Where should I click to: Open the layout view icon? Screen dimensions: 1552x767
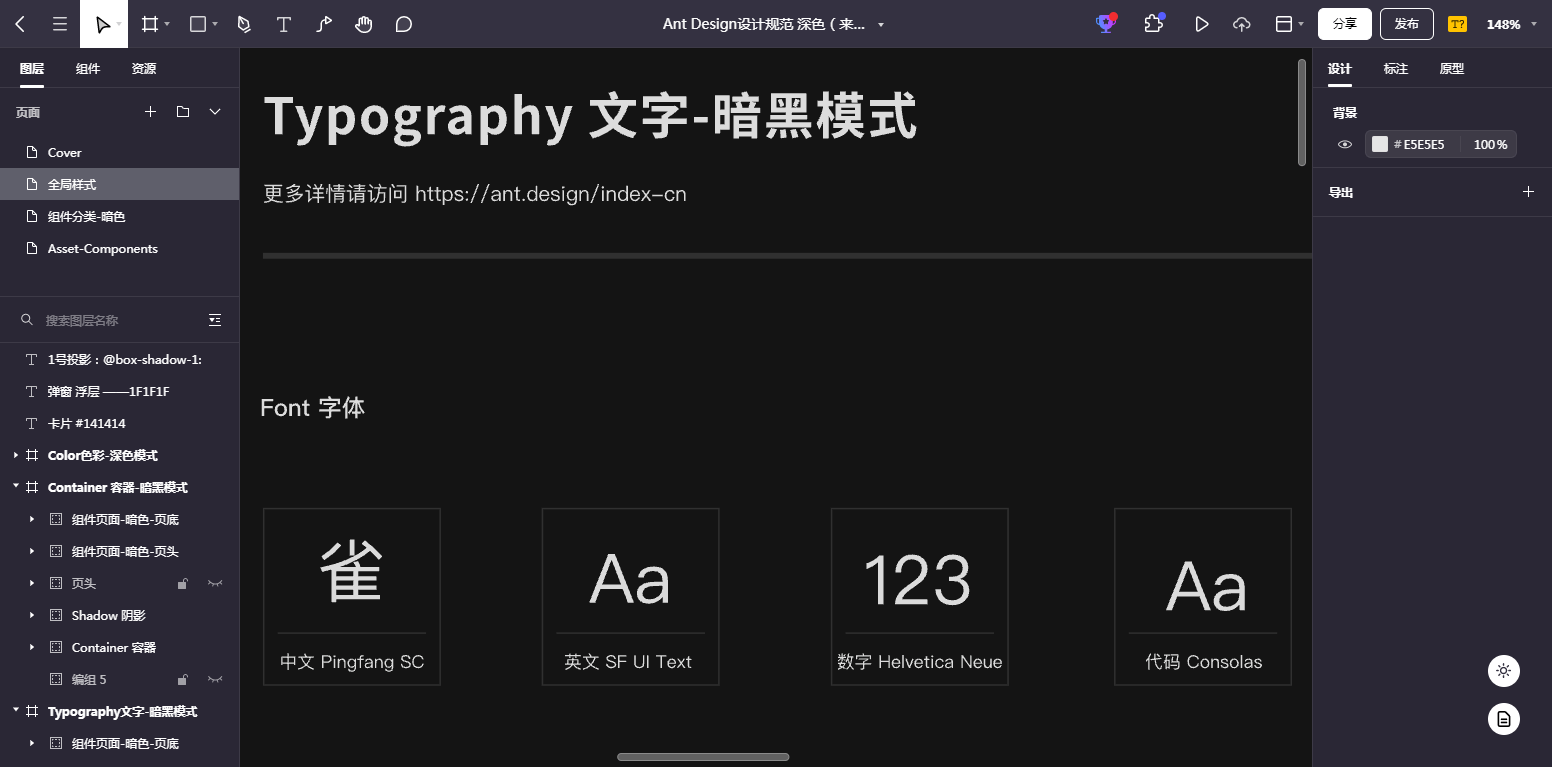(1285, 24)
